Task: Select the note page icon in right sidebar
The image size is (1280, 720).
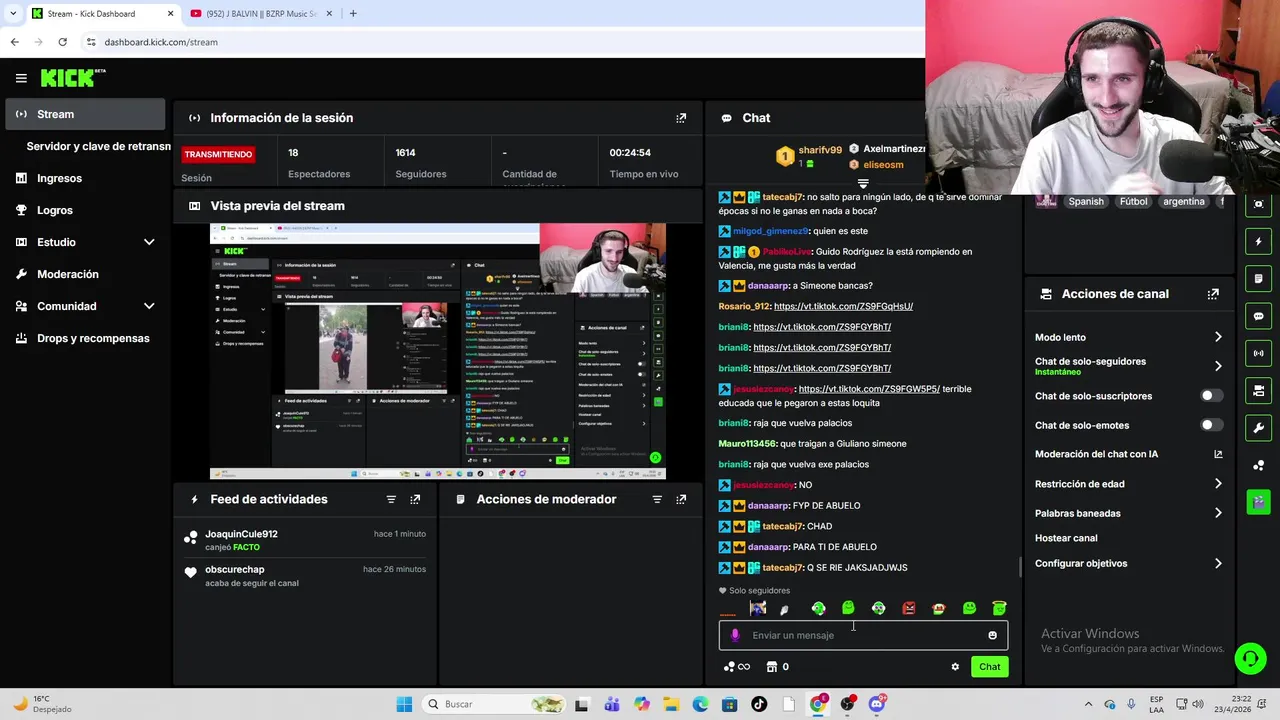Action: pos(1258,278)
